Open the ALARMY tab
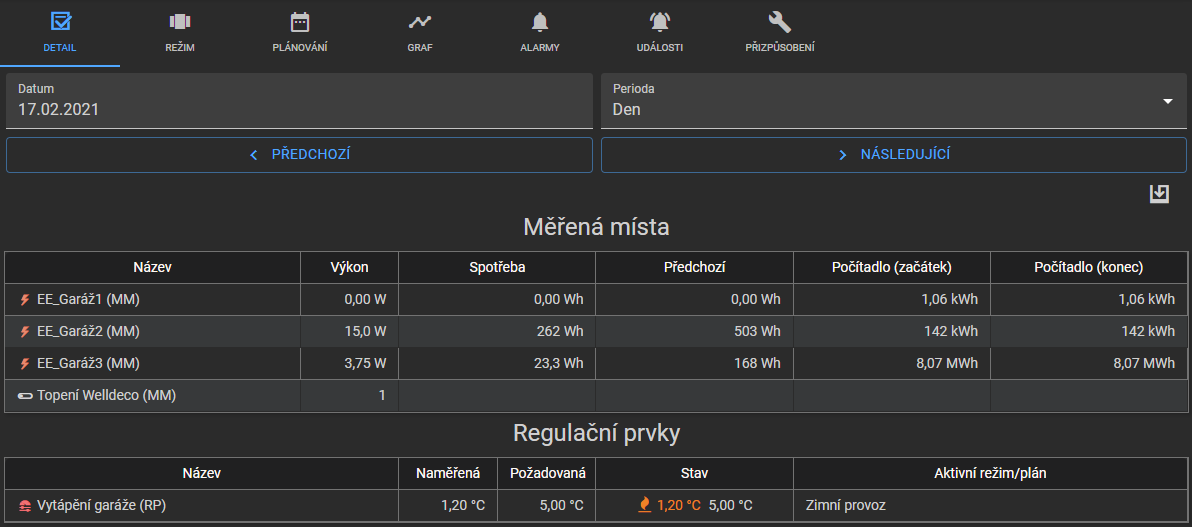 tap(540, 33)
